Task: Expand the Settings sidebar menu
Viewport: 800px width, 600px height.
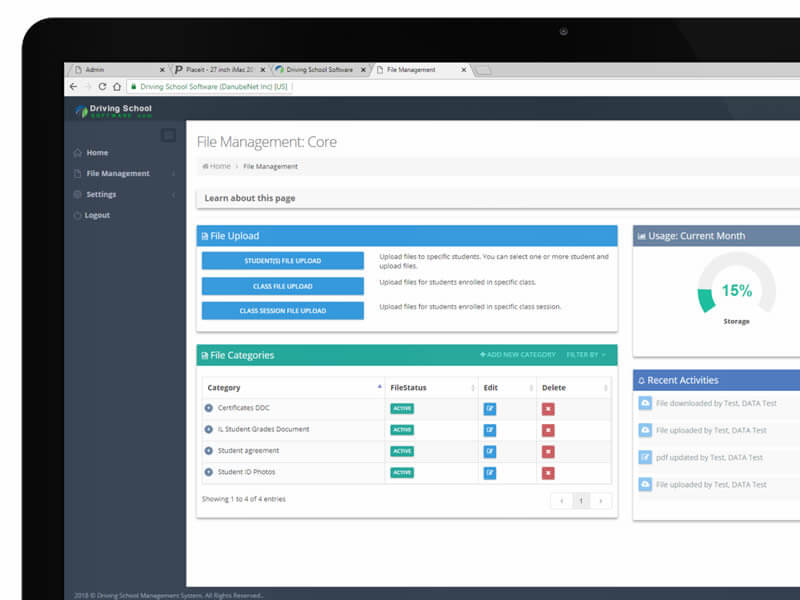Action: tap(101, 194)
